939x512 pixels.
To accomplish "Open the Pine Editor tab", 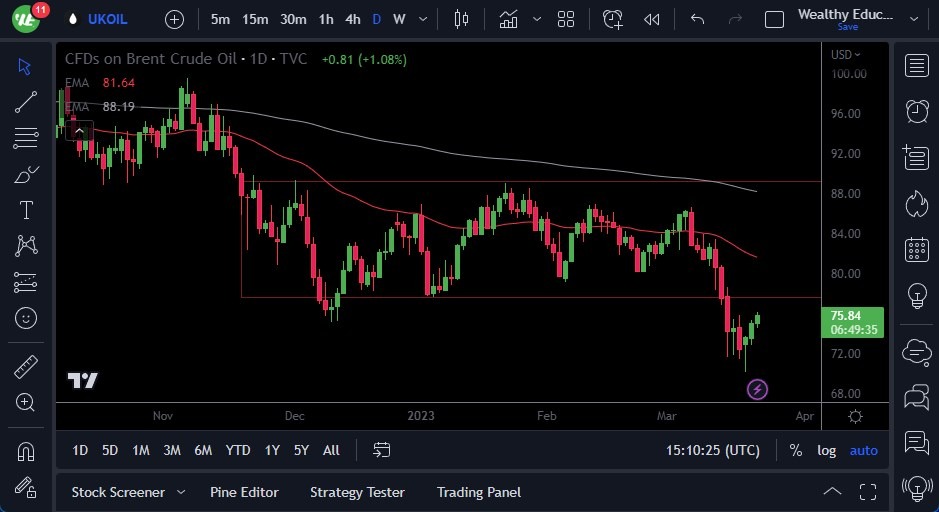I will pyautogui.click(x=244, y=492).
